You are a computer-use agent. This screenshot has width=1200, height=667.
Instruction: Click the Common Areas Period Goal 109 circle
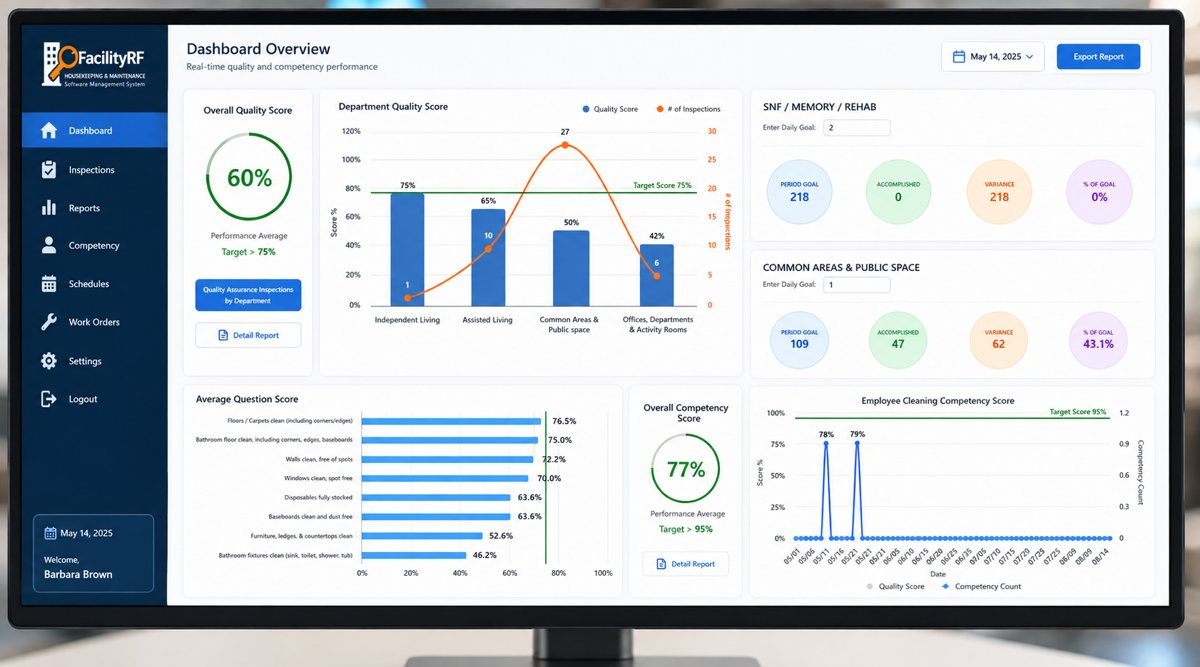coord(799,338)
